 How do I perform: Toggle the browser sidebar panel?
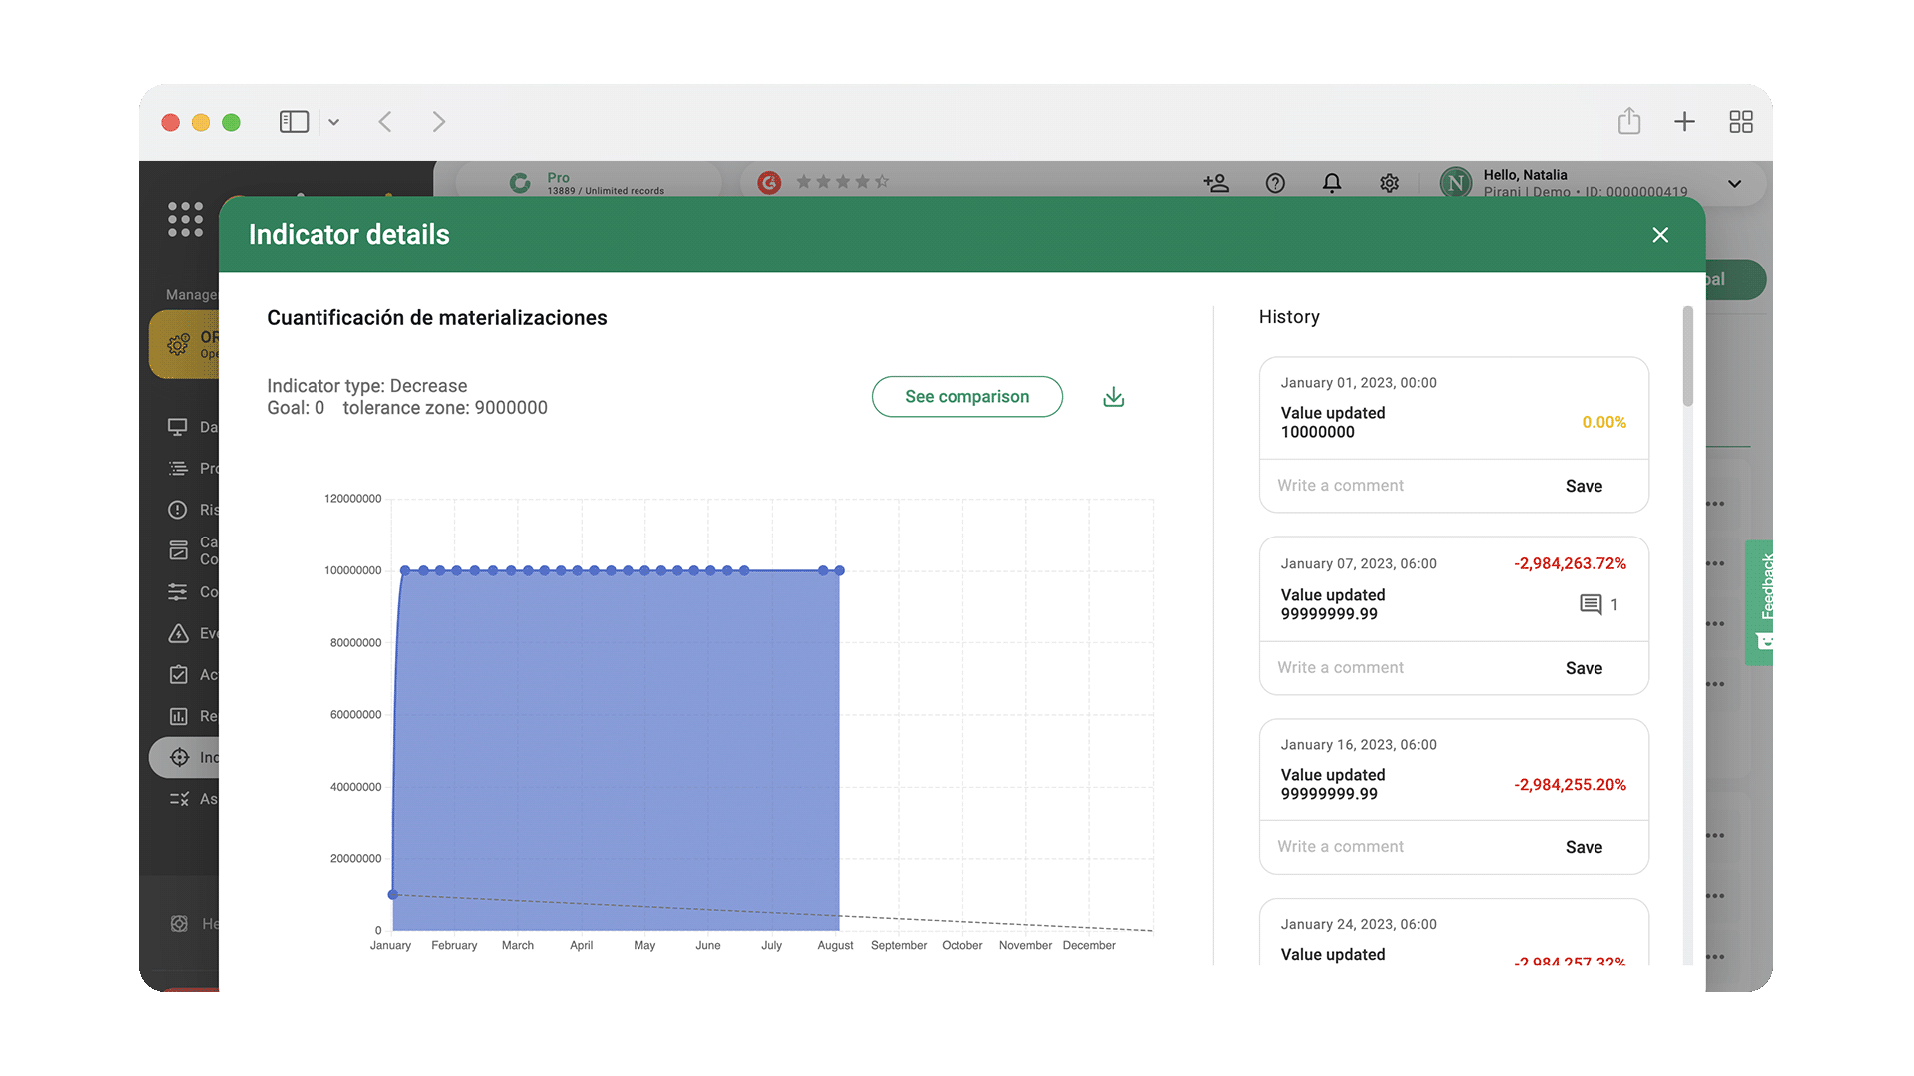[x=294, y=122]
